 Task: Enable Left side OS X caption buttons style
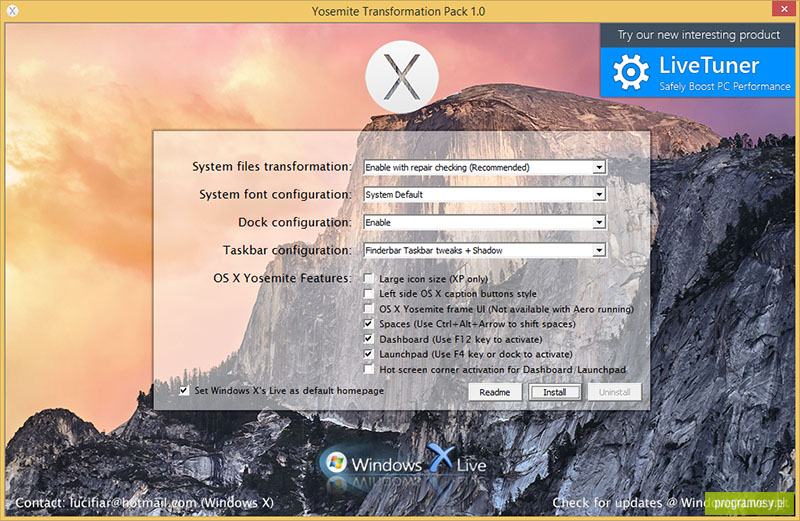[368, 293]
